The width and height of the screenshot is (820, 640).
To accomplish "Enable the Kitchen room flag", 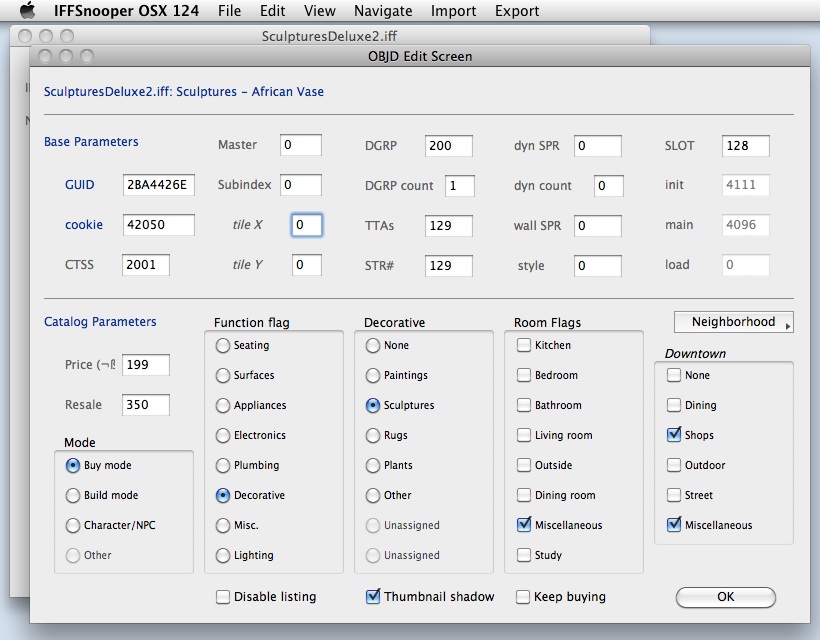I will pos(523,345).
